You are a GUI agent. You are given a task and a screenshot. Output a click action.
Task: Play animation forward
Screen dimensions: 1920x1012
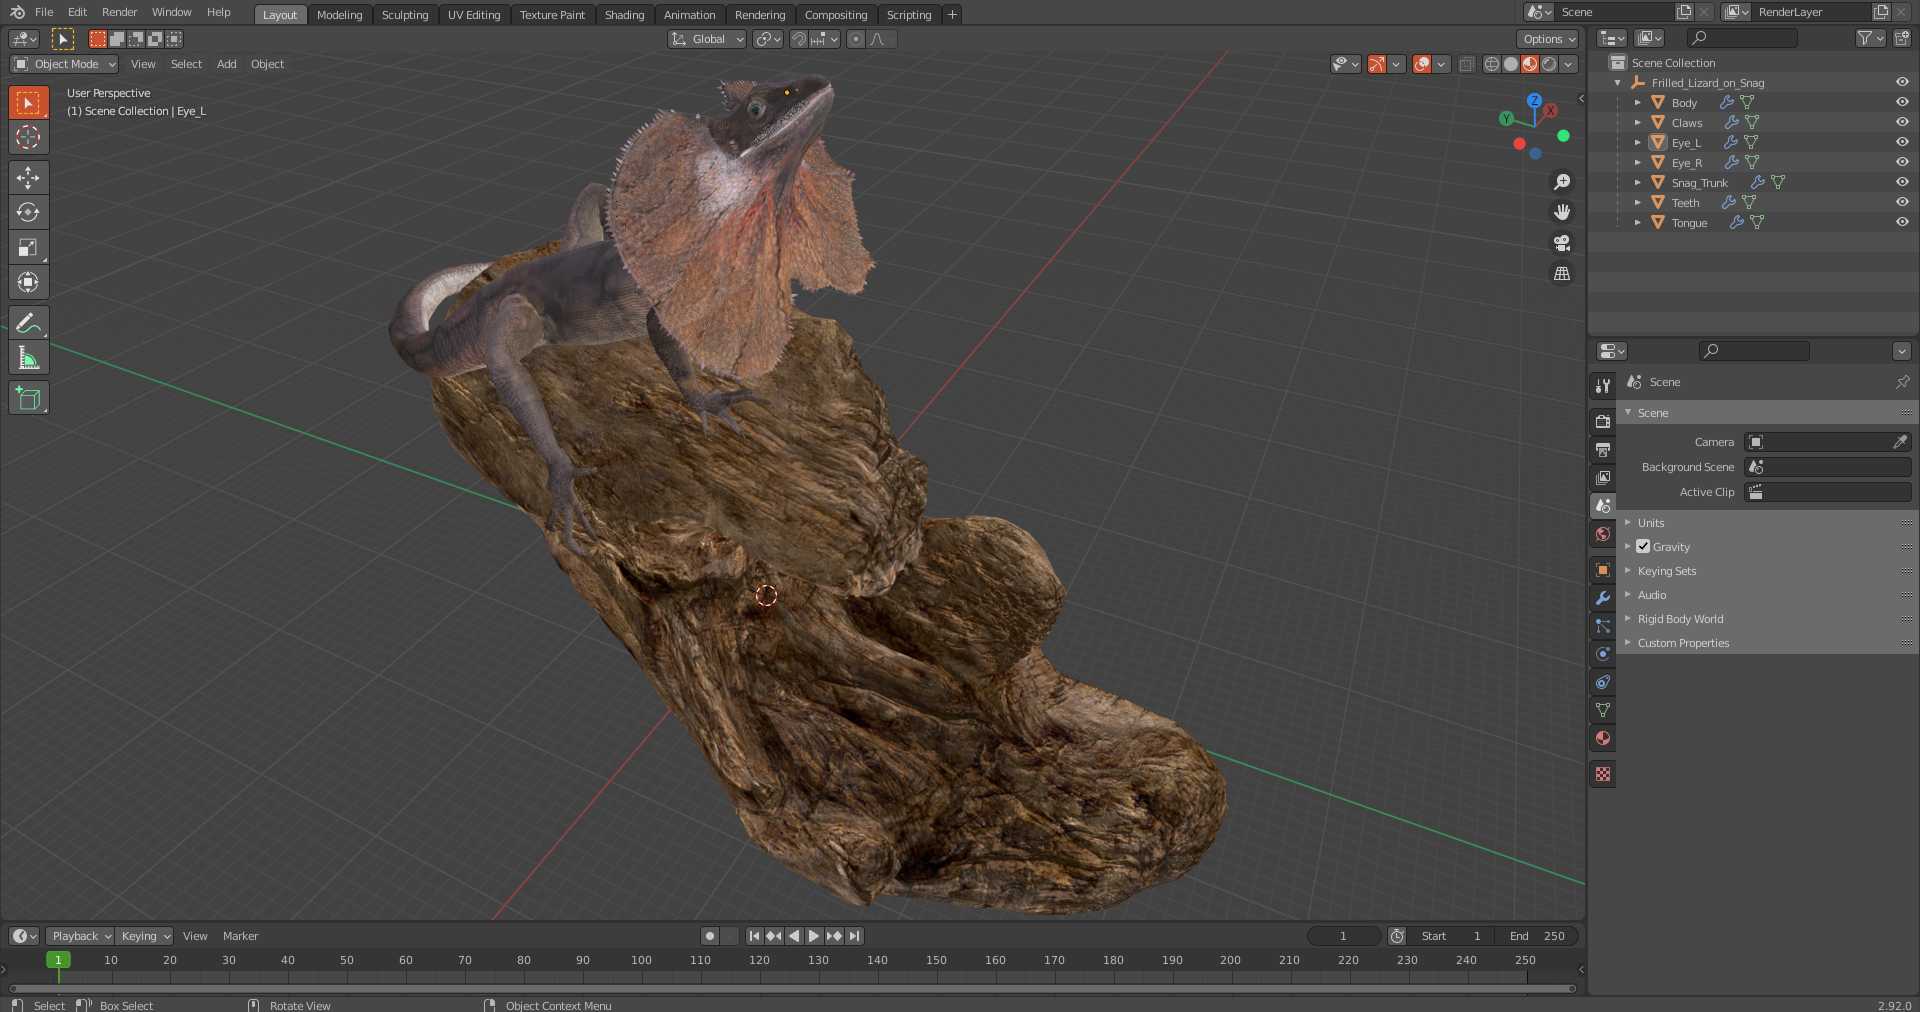(814, 936)
